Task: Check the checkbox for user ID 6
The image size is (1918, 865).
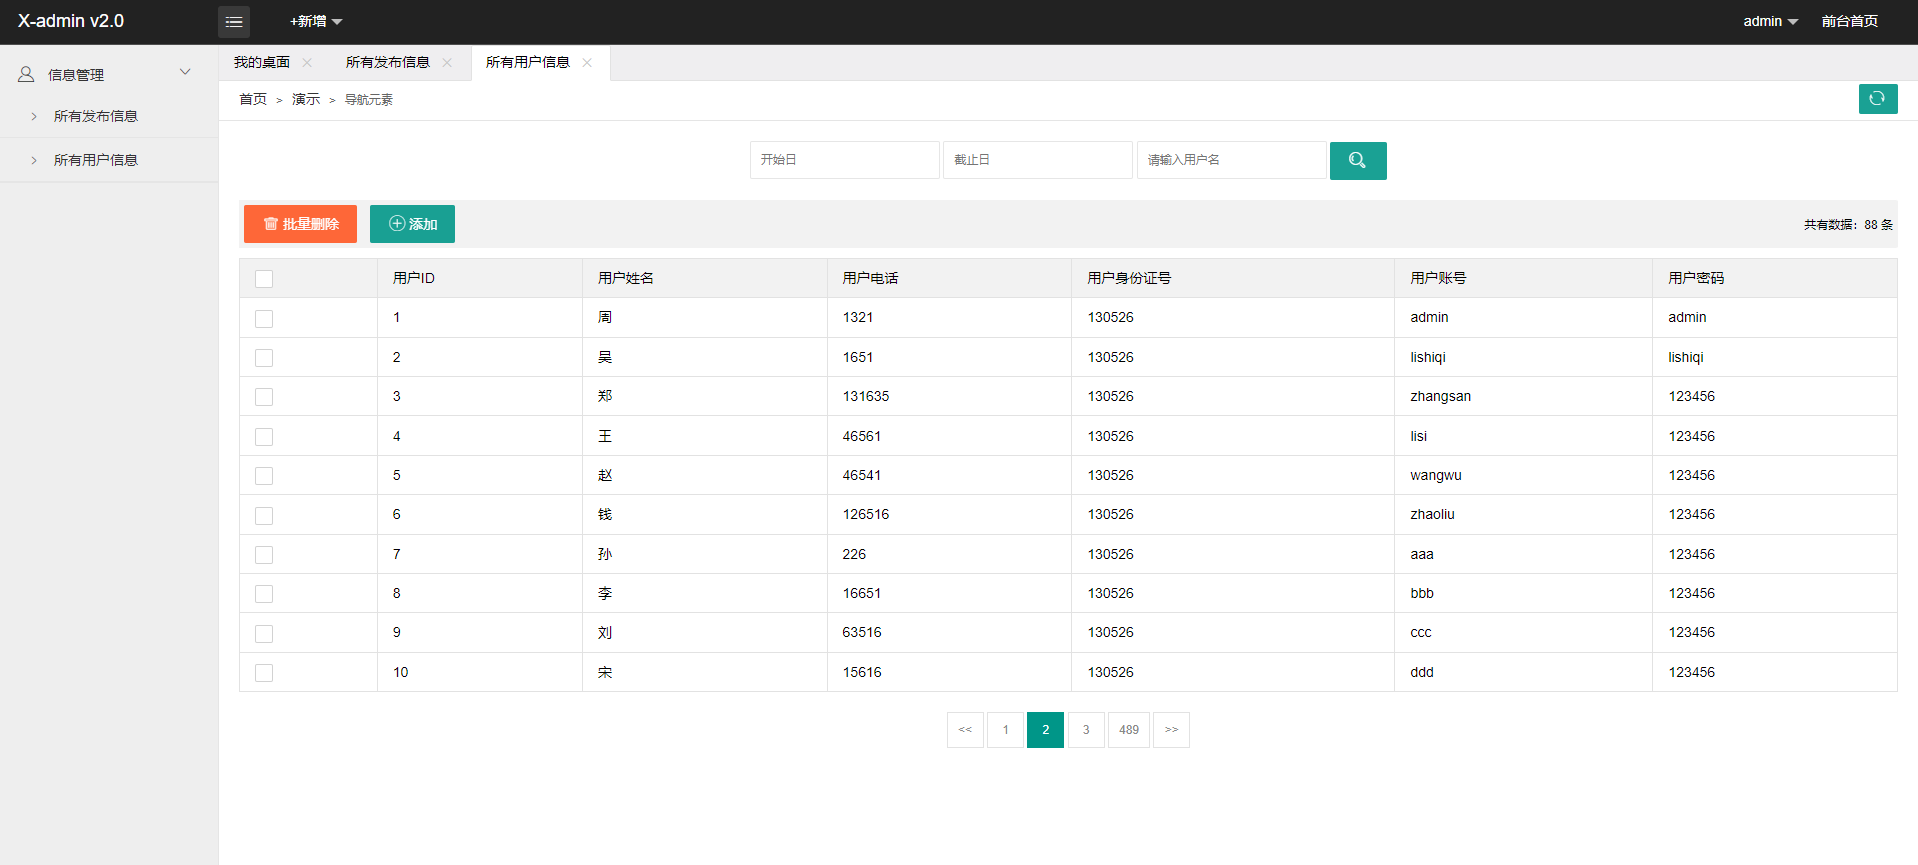Action: point(264,516)
